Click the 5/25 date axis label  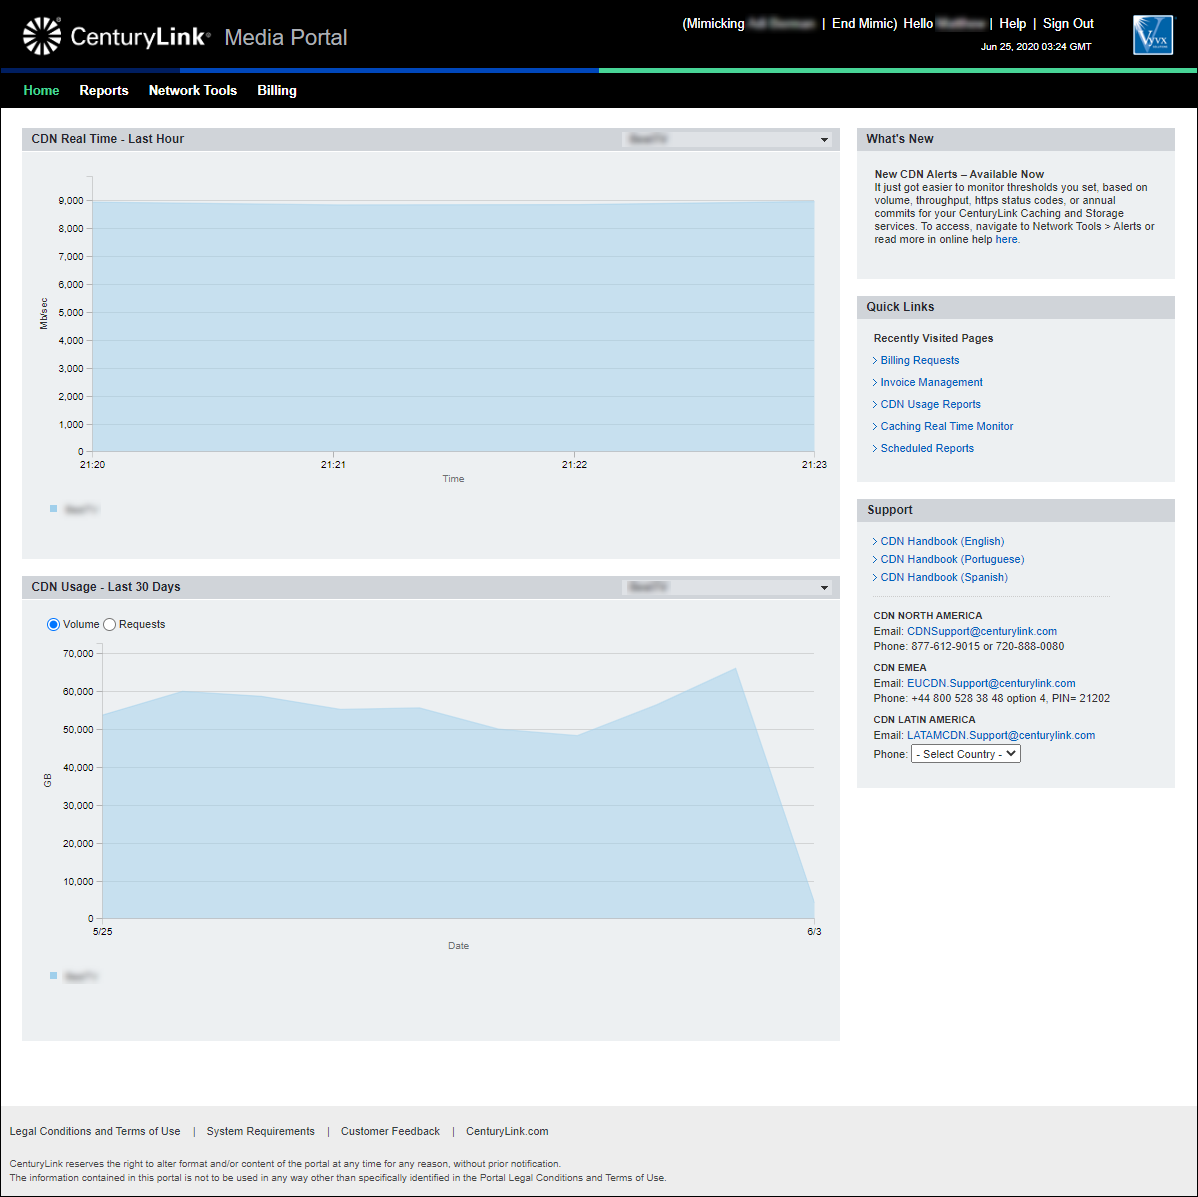click(102, 932)
